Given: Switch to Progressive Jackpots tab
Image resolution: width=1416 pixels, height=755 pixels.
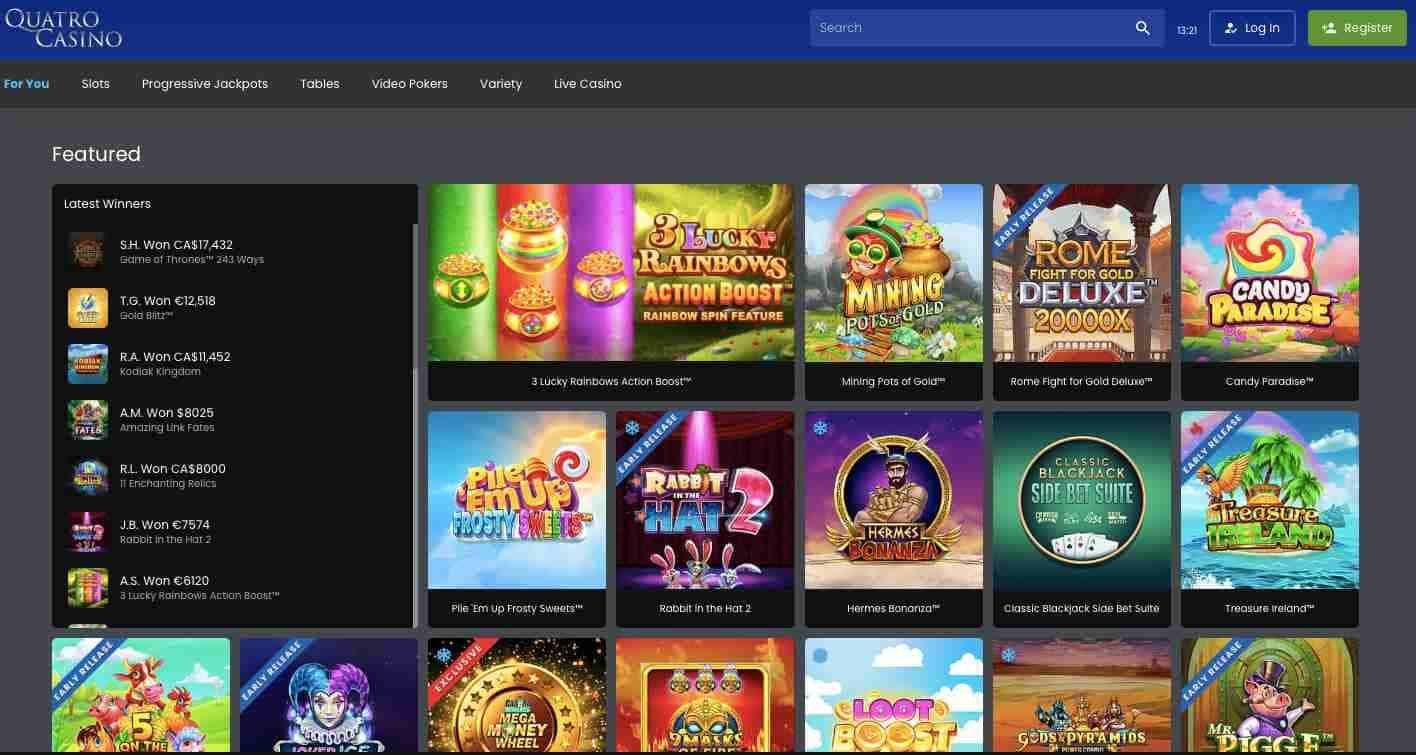Looking at the screenshot, I should point(205,84).
